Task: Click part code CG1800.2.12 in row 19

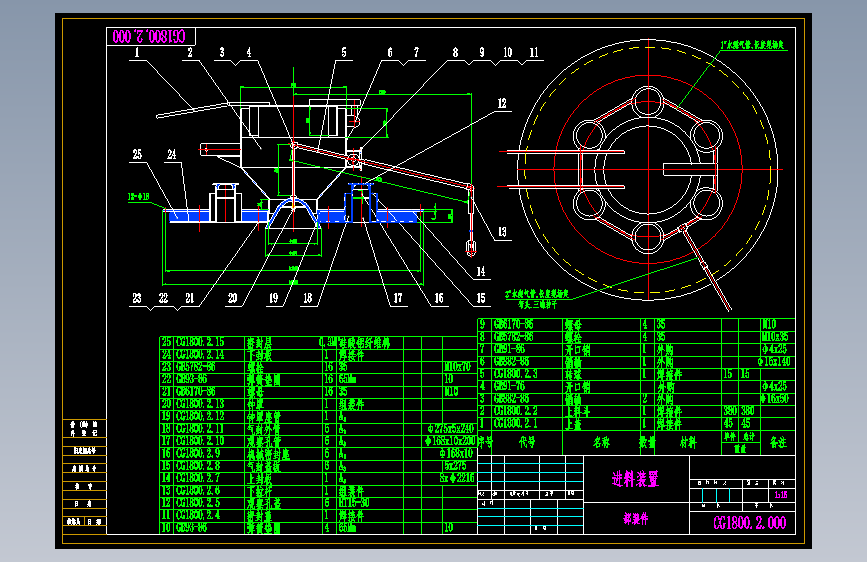Action: click(200, 417)
